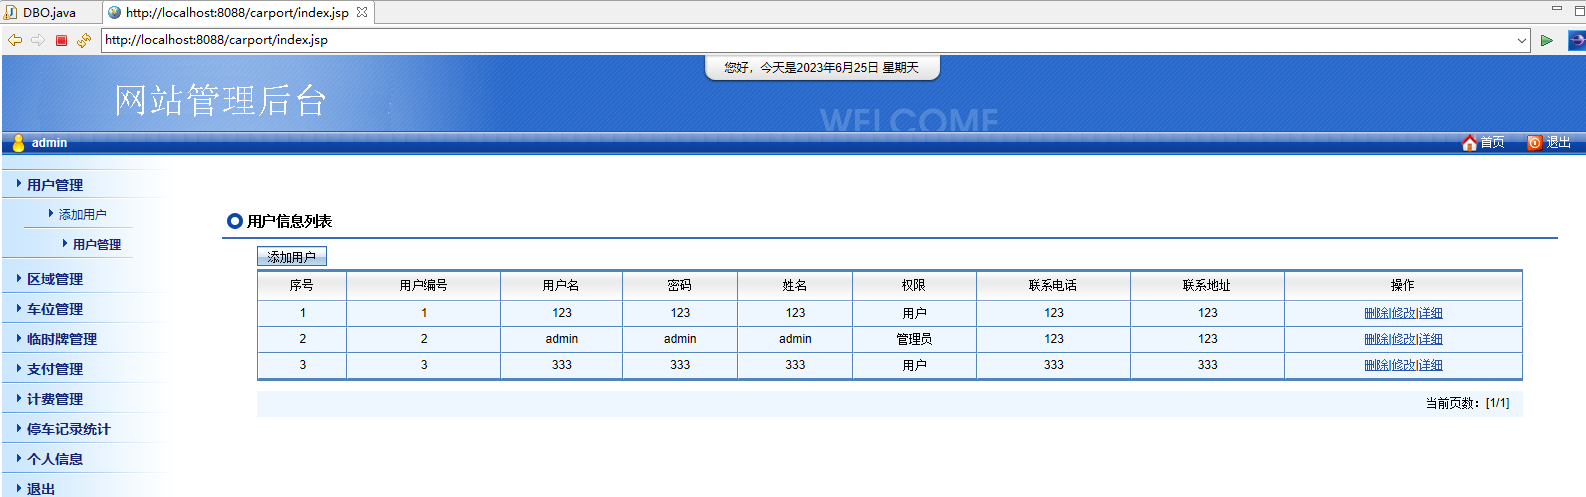Click the 序号 column header

pyautogui.click(x=302, y=285)
